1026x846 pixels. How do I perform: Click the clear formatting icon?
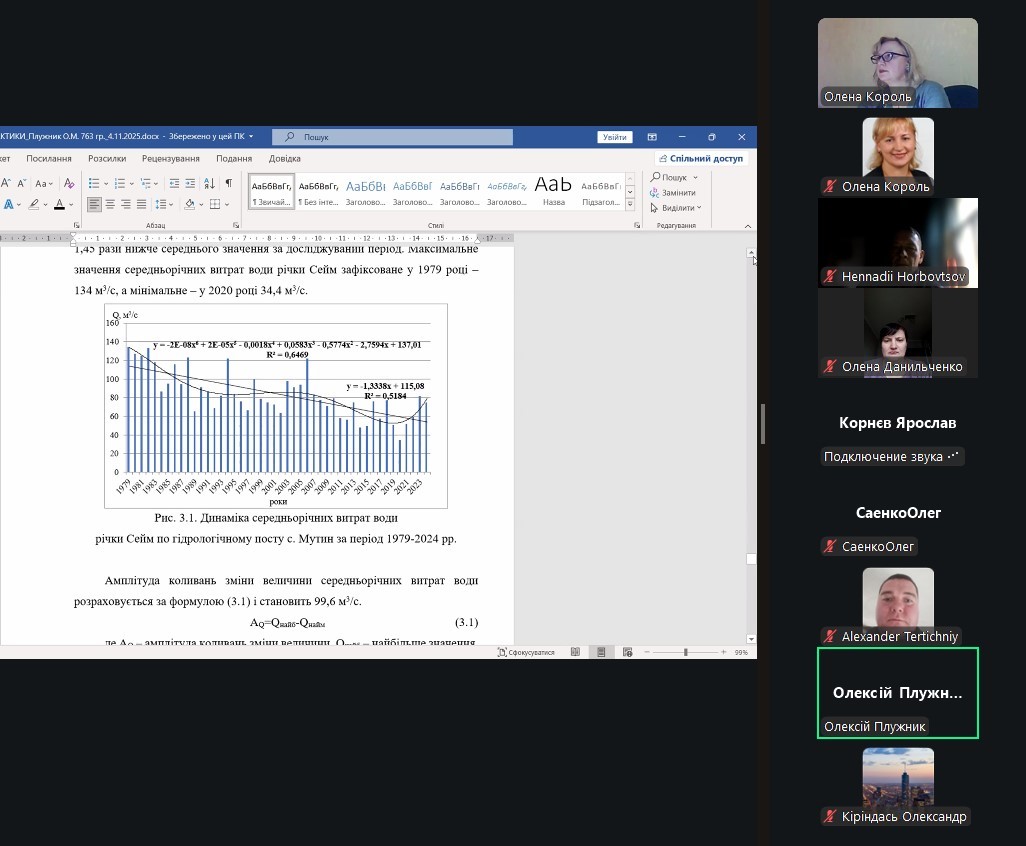tap(69, 183)
